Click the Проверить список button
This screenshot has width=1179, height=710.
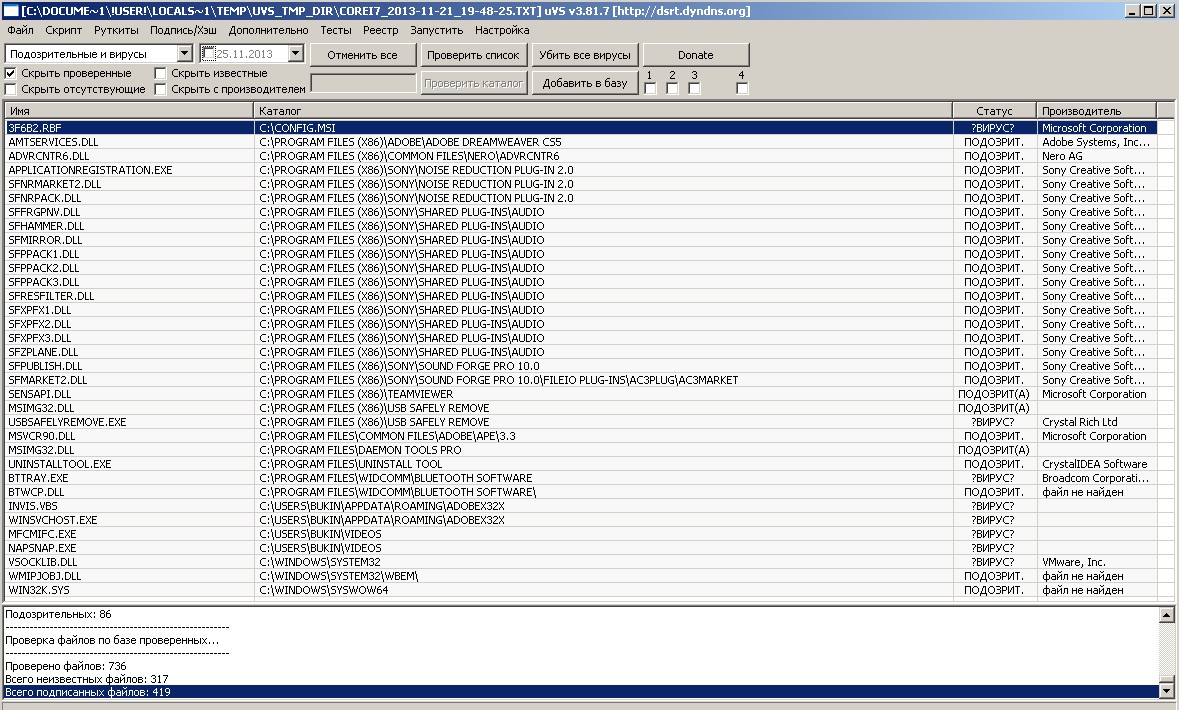tap(473, 55)
